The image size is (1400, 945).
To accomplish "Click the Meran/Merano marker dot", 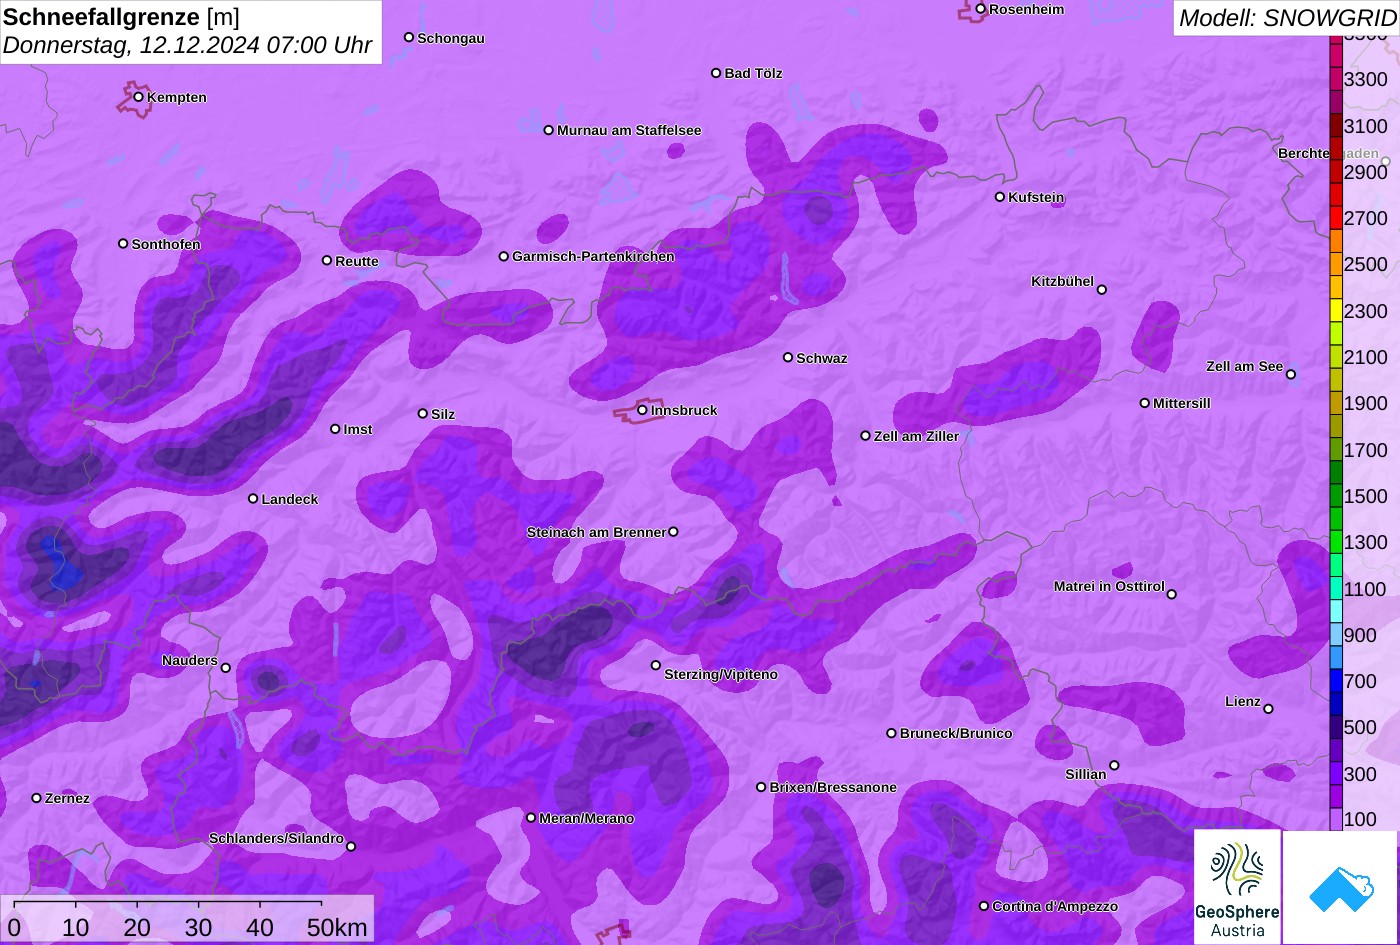I will tap(531, 818).
